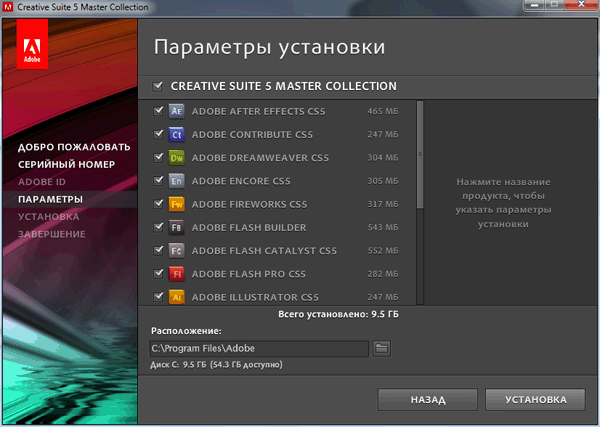Click the After Effects Ae icon
This screenshot has height=427, width=600.
point(176,111)
